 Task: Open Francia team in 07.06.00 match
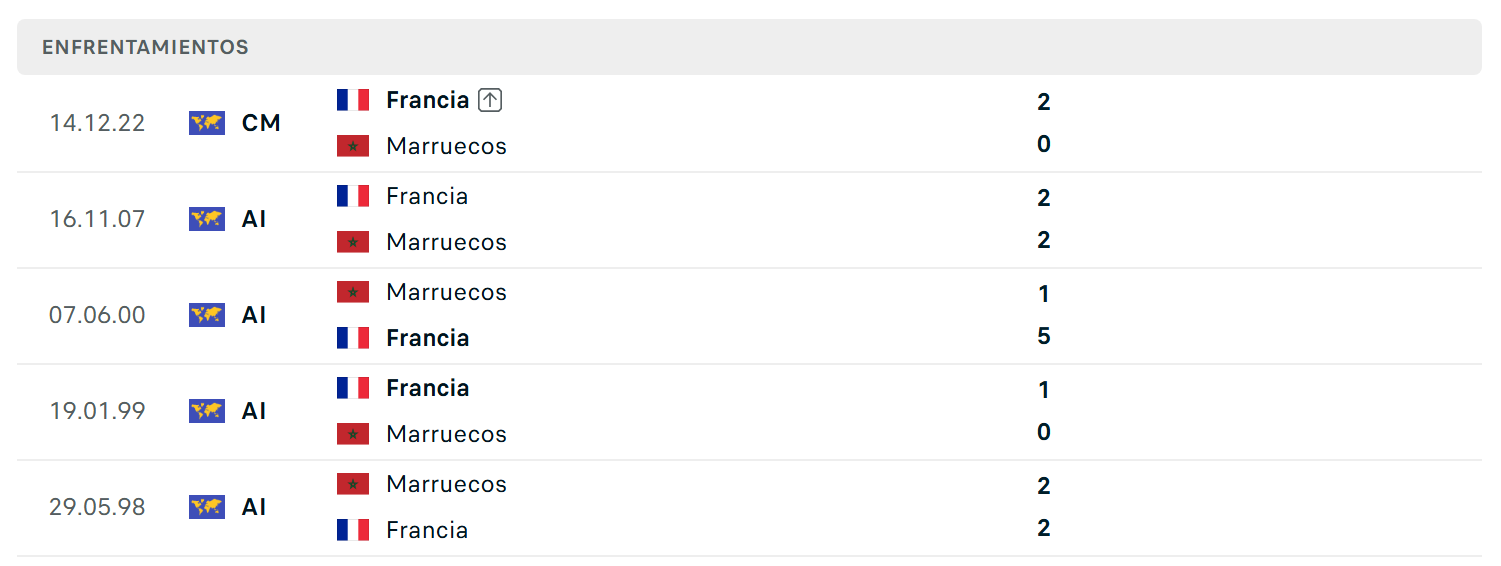click(x=428, y=338)
